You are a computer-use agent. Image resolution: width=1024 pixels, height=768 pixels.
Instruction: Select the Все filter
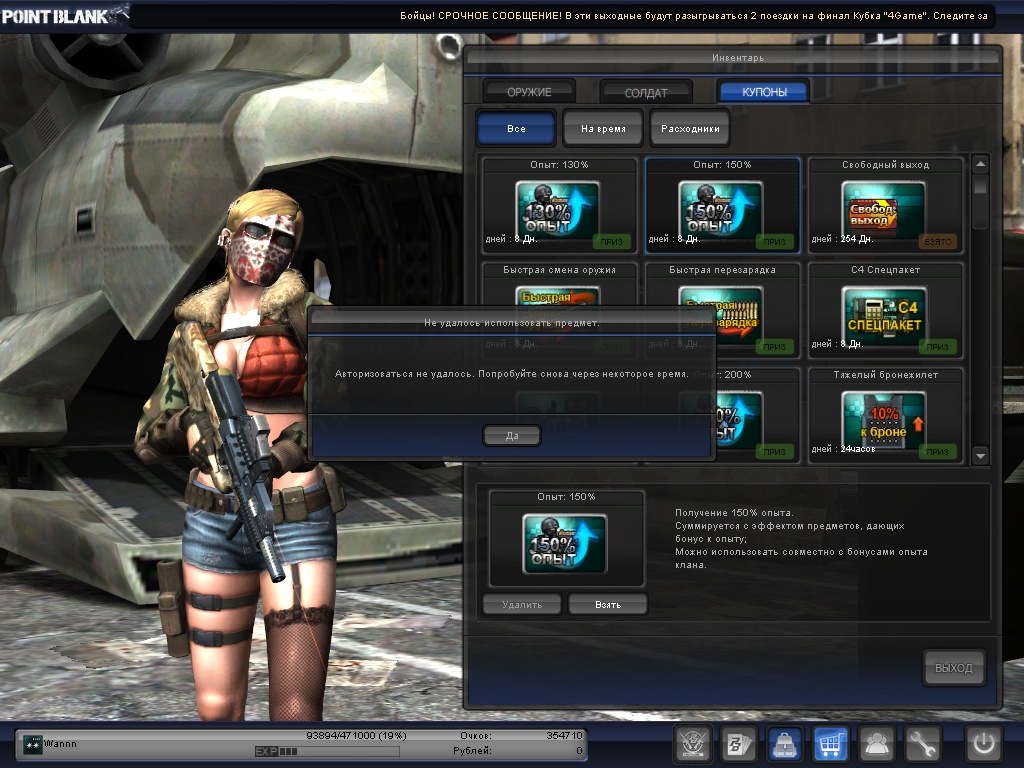[x=516, y=129]
